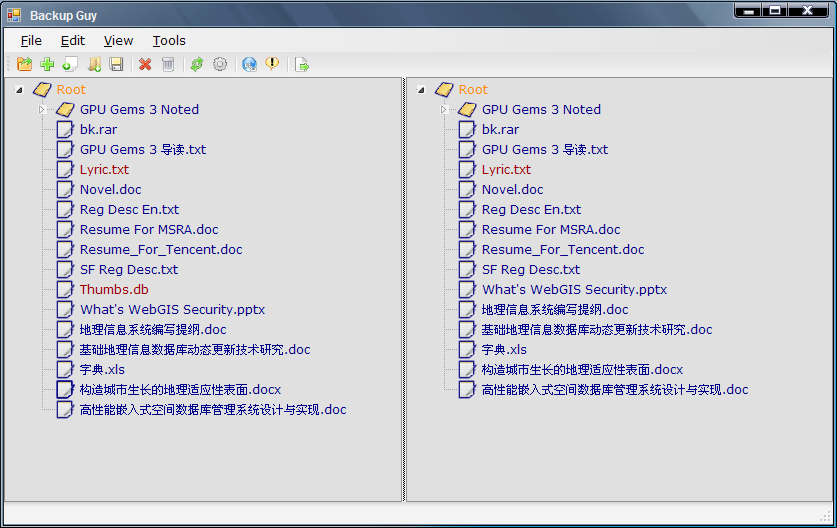837x528 pixels.
Task: Select SF Reg Desc.txt in left pane
Action: pyautogui.click(x=129, y=270)
